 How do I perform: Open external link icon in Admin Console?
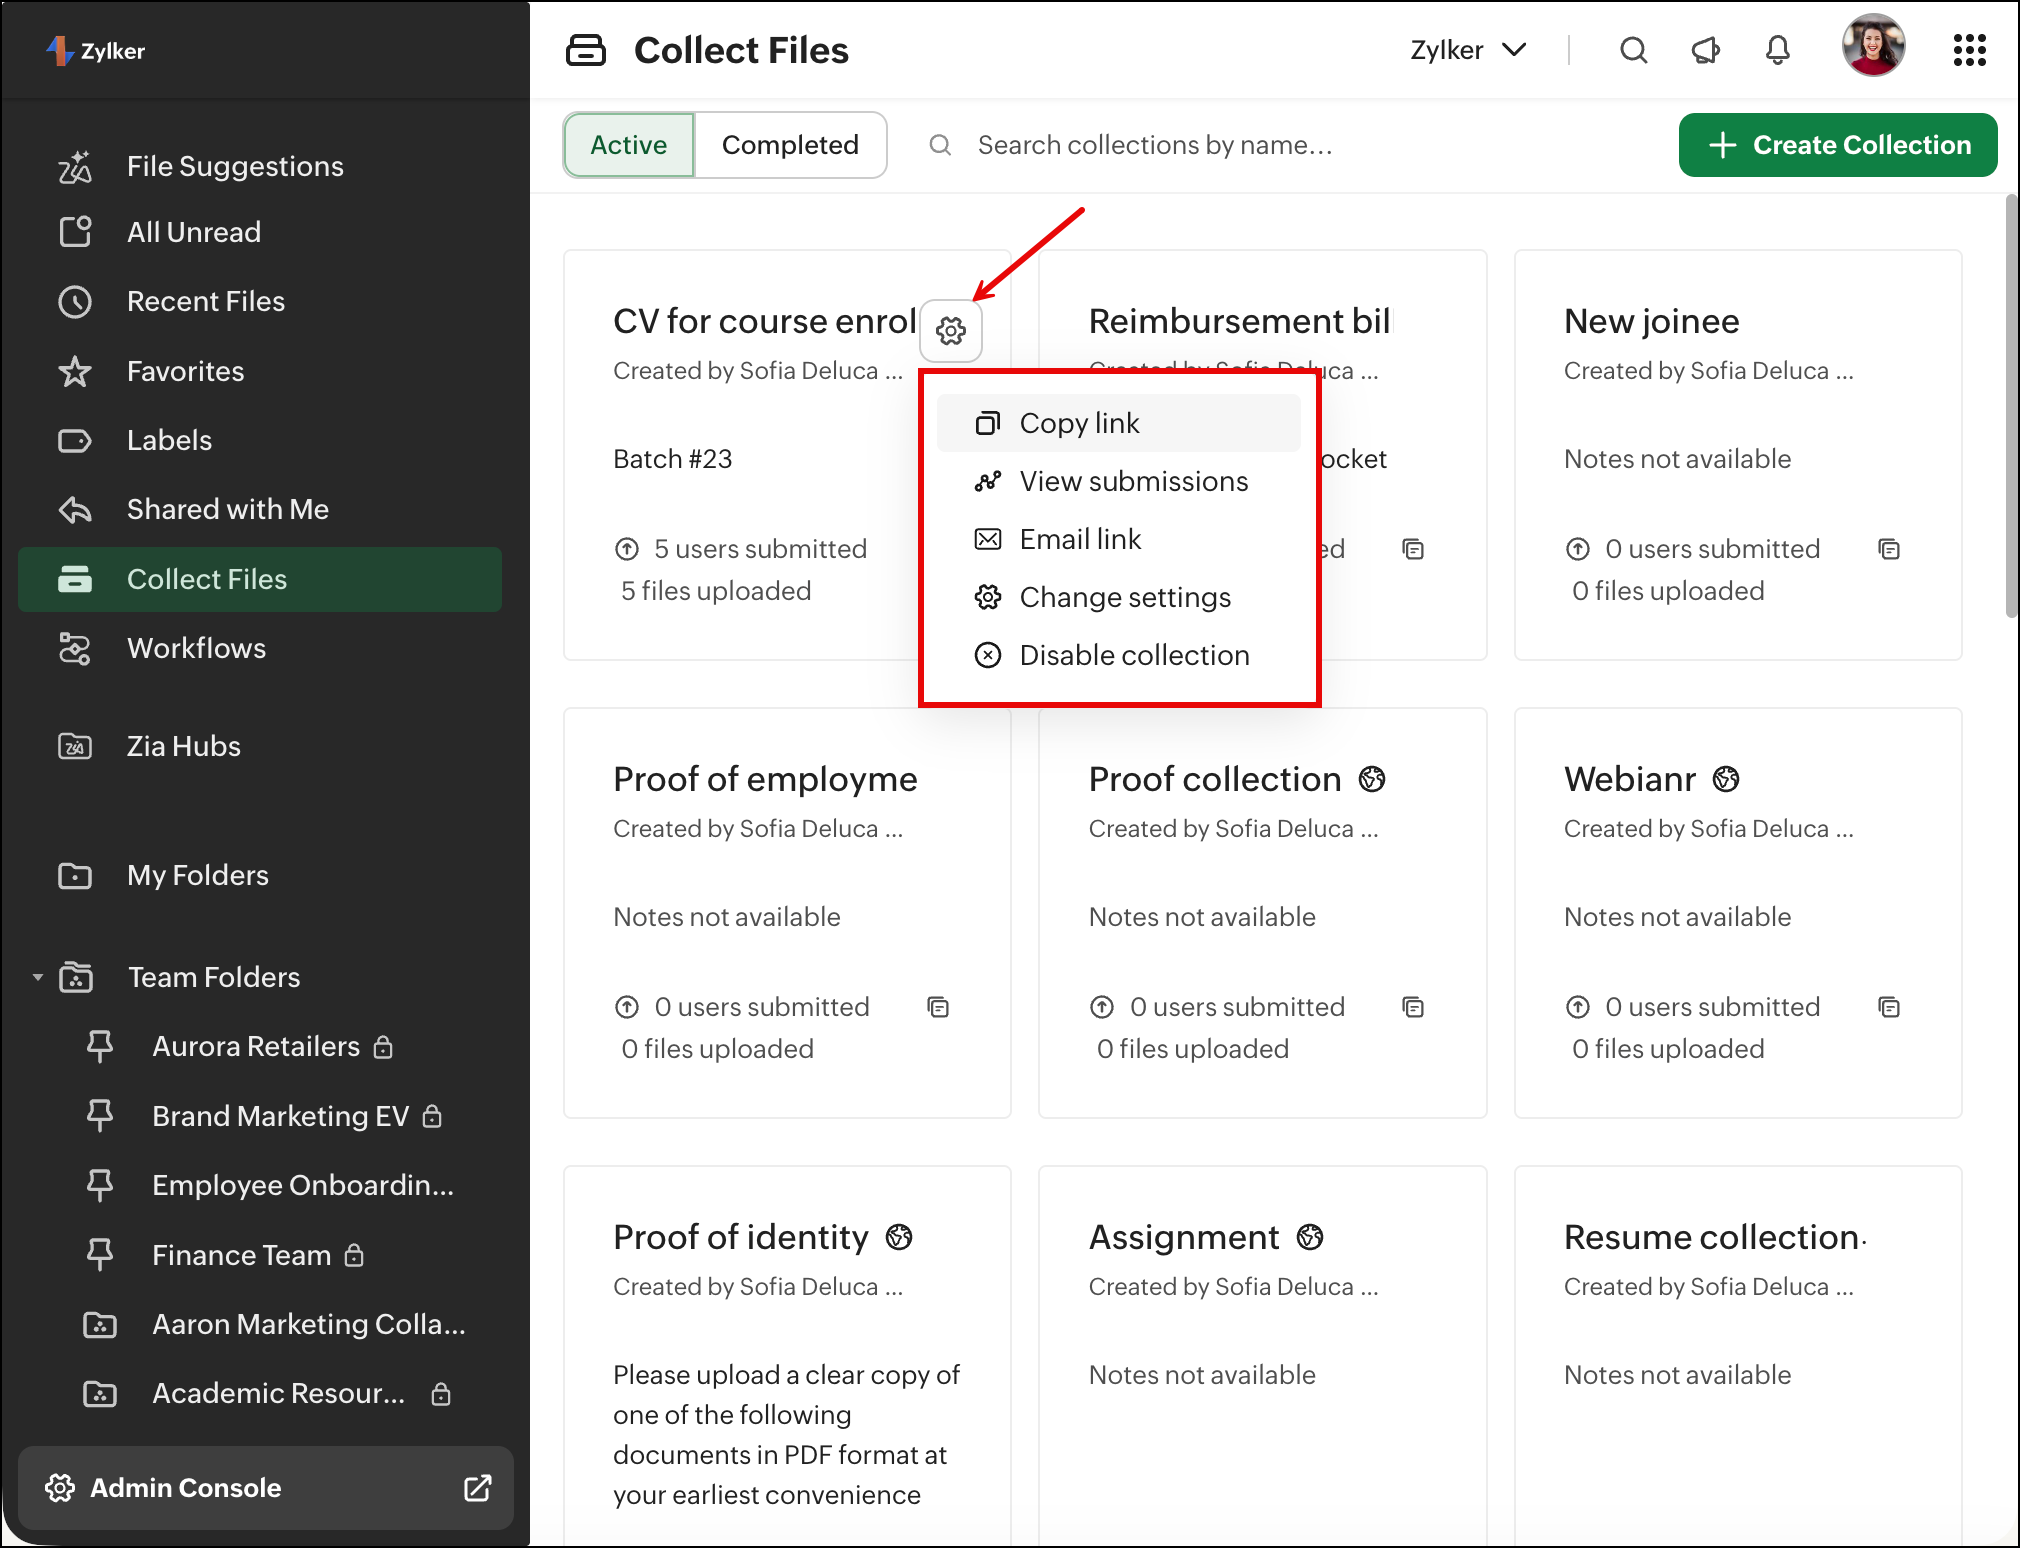tap(477, 1488)
